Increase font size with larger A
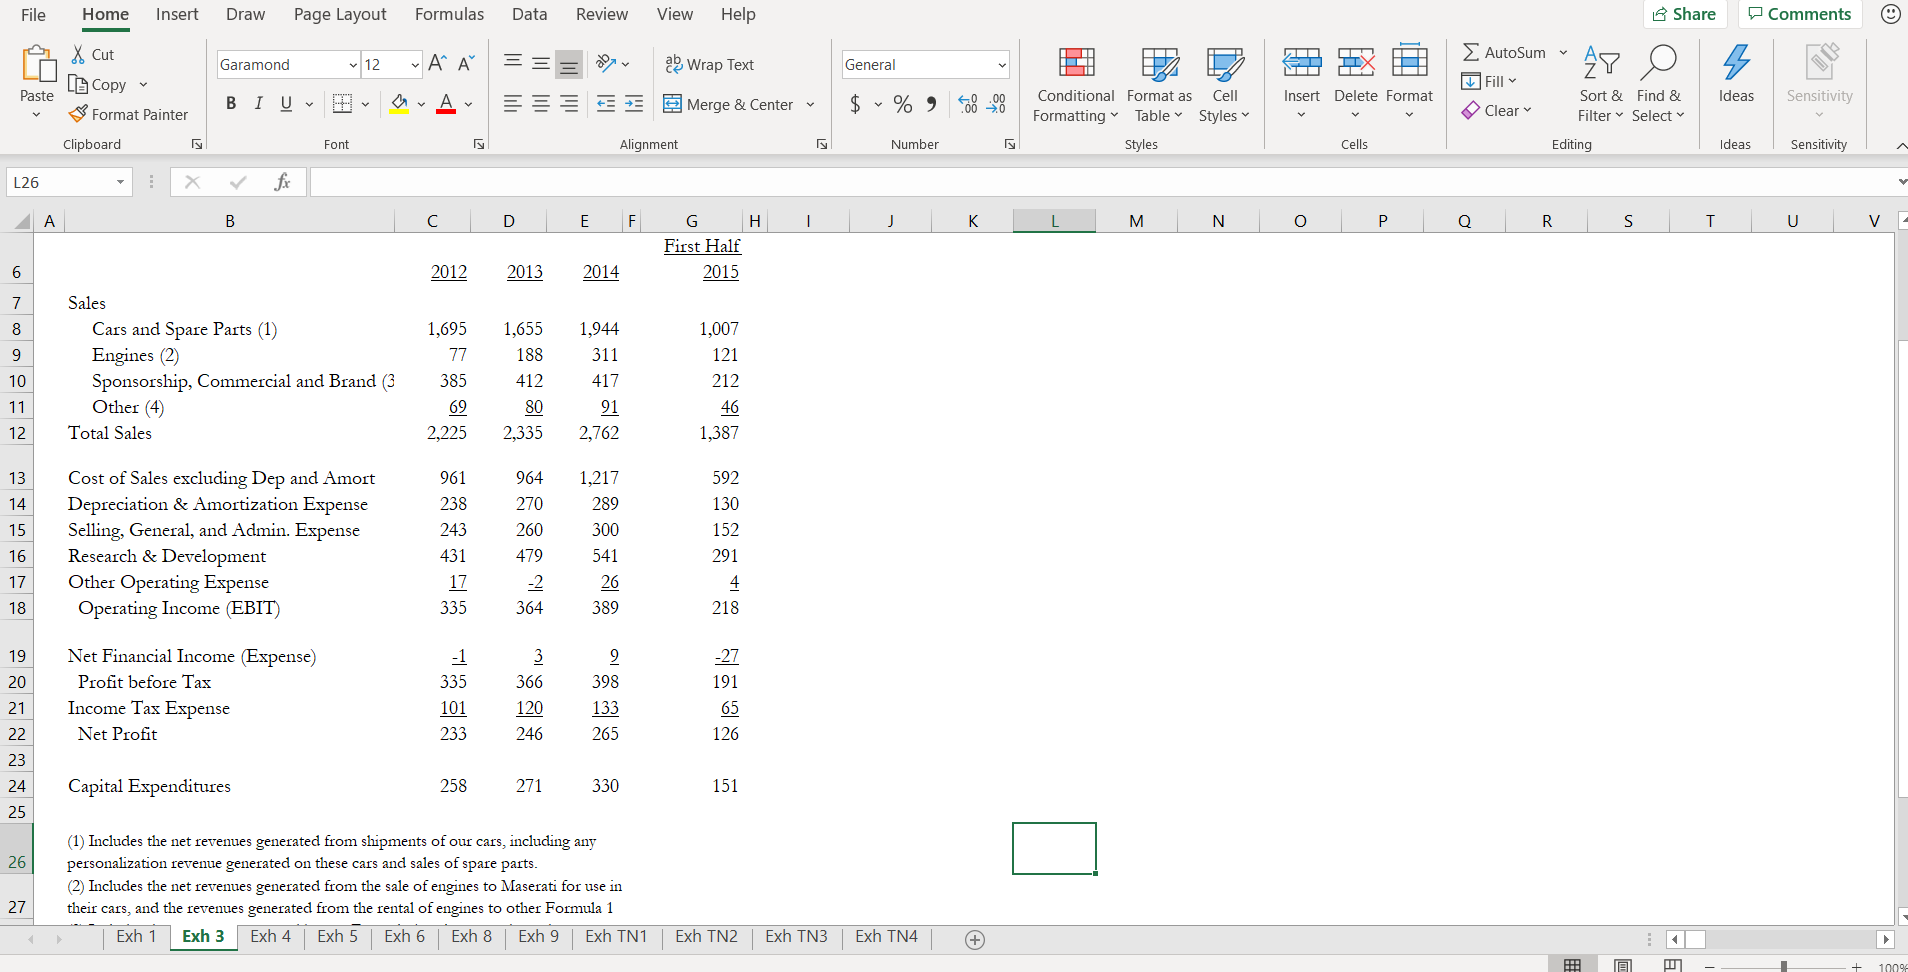Screen dimensions: 1908x972 pyautogui.click(x=437, y=64)
